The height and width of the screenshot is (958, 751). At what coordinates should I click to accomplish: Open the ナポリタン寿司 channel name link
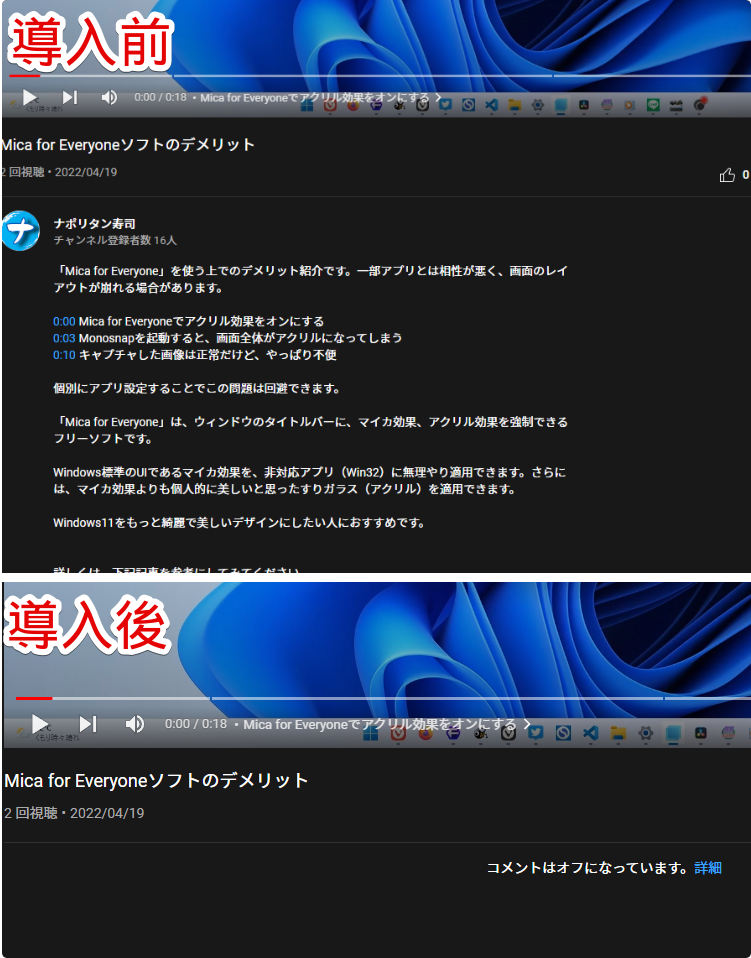(95, 224)
